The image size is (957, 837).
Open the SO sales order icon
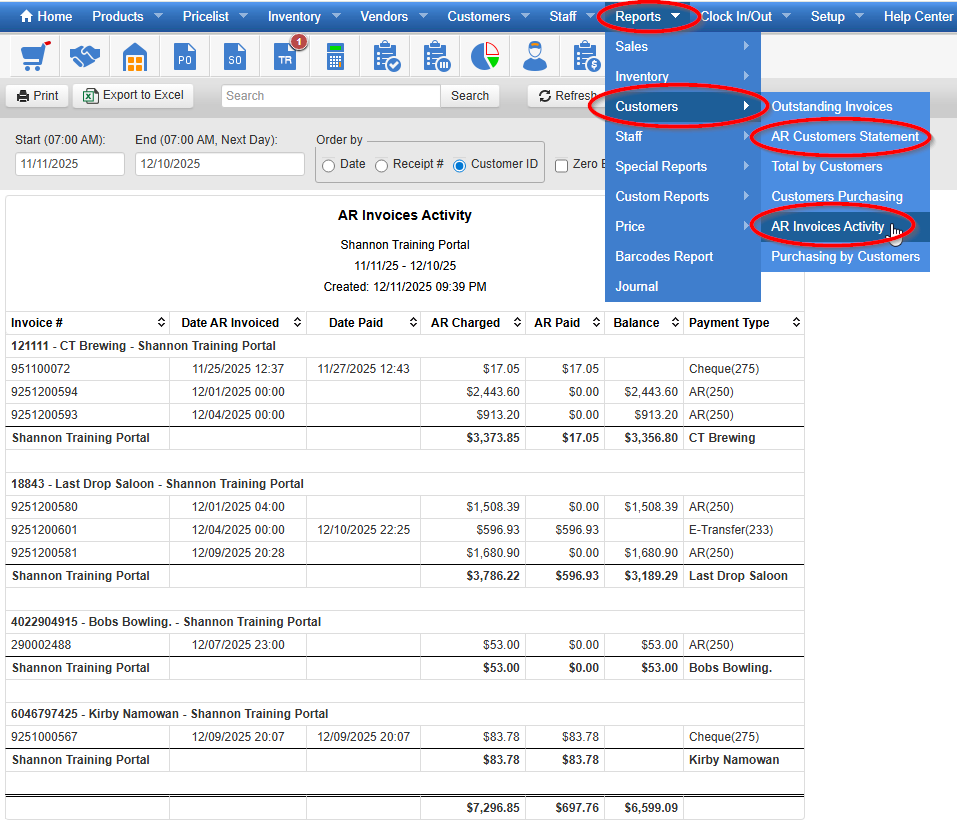click(235, 56)
